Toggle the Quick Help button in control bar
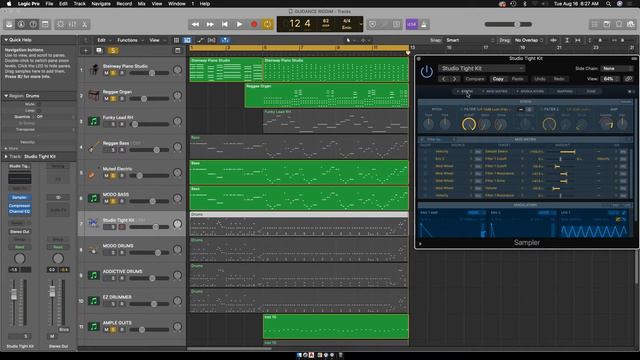 [x=33, y=24]
